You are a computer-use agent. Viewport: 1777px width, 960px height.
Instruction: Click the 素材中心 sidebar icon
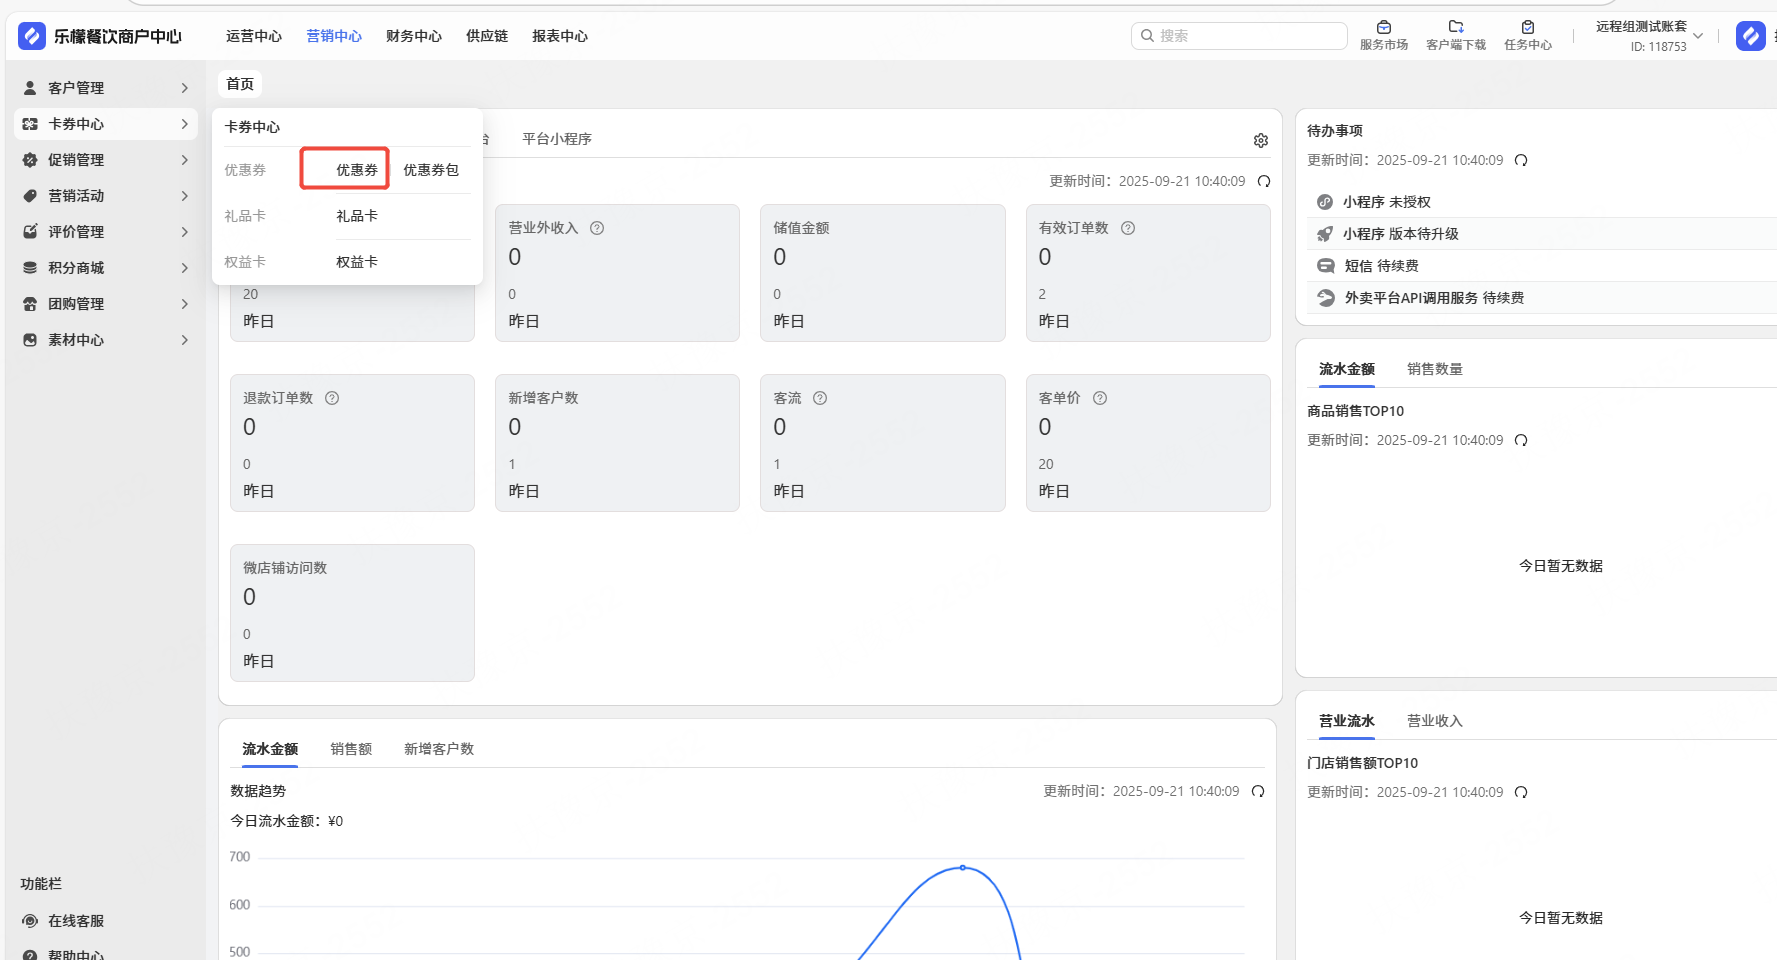[x=30, y=340]
